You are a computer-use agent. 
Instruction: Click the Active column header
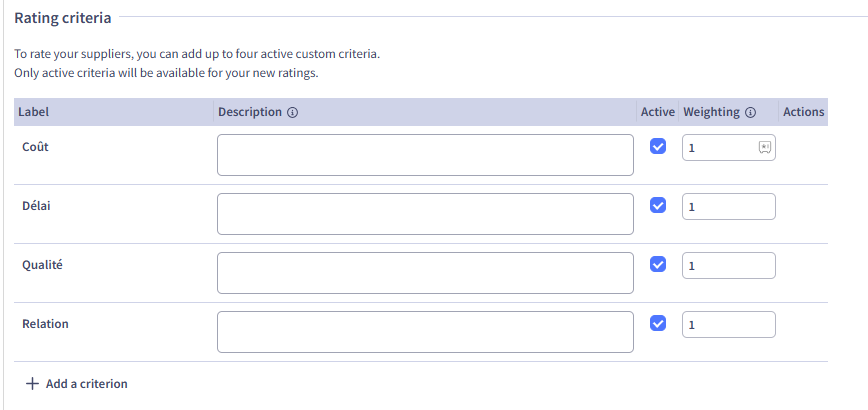tap(658, 112)
